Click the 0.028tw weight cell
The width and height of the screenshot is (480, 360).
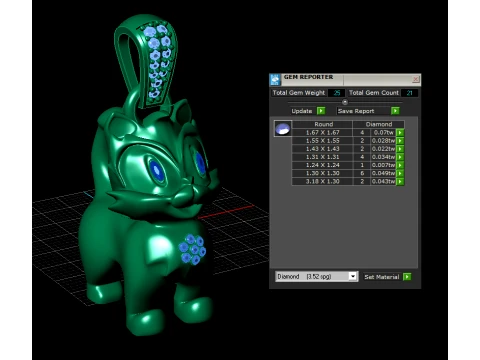pyautogui.click(x=383, y=141)
